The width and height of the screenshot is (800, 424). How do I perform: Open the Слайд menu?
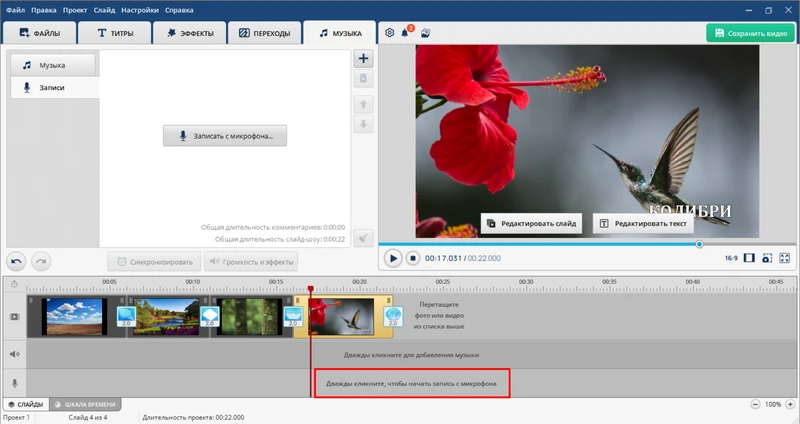pos(103,9)
